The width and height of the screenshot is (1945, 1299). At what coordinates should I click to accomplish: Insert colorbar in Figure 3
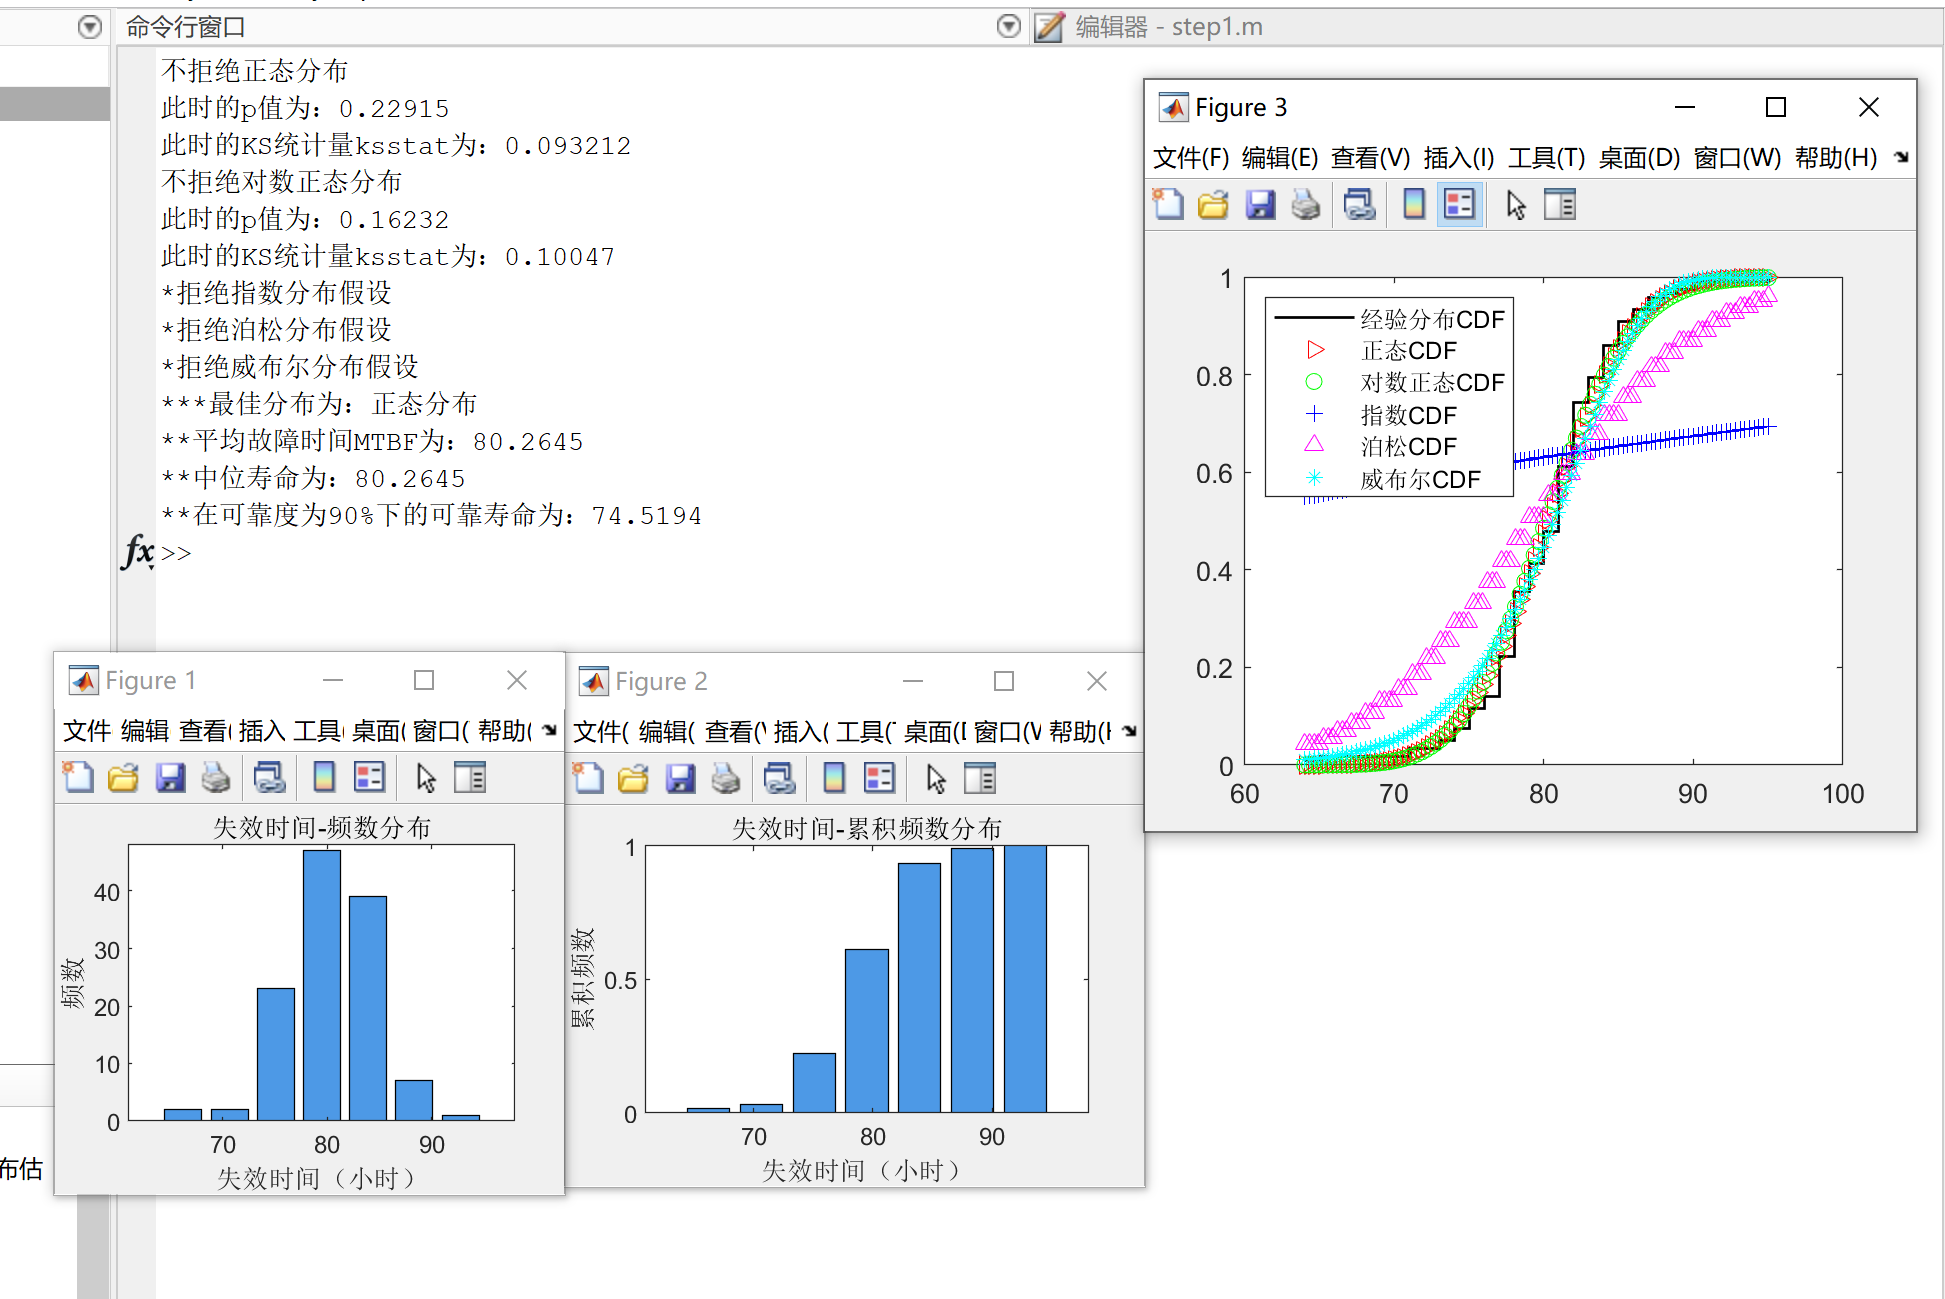point(1414,205)
